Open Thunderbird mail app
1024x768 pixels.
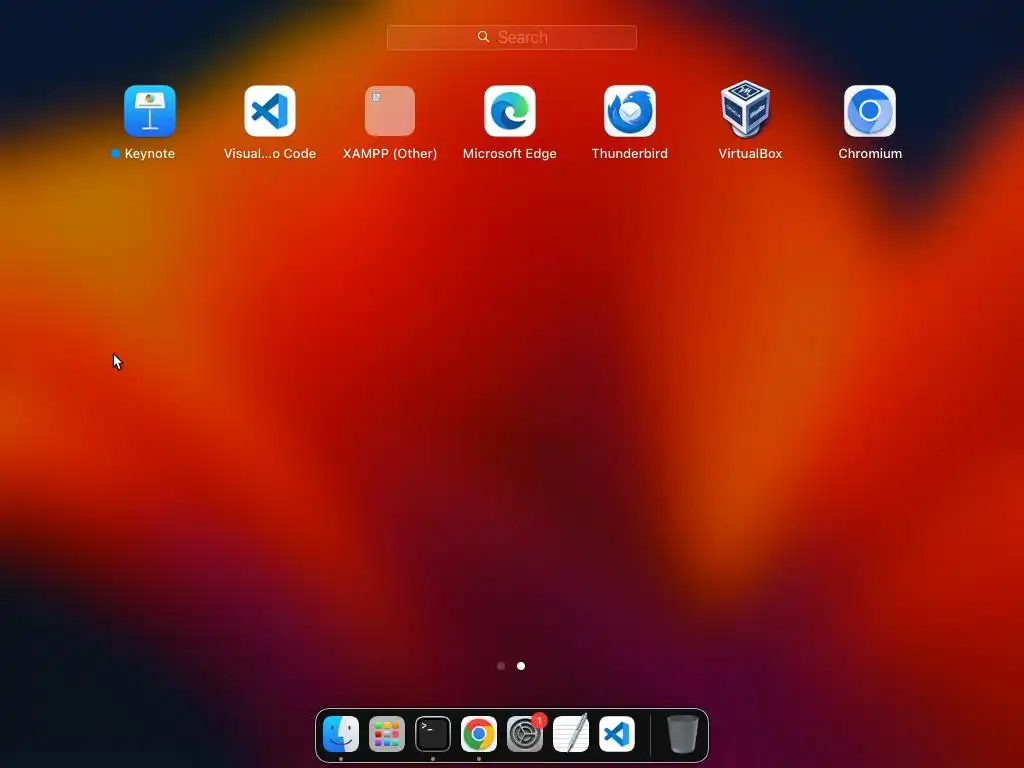click(630, 111)
